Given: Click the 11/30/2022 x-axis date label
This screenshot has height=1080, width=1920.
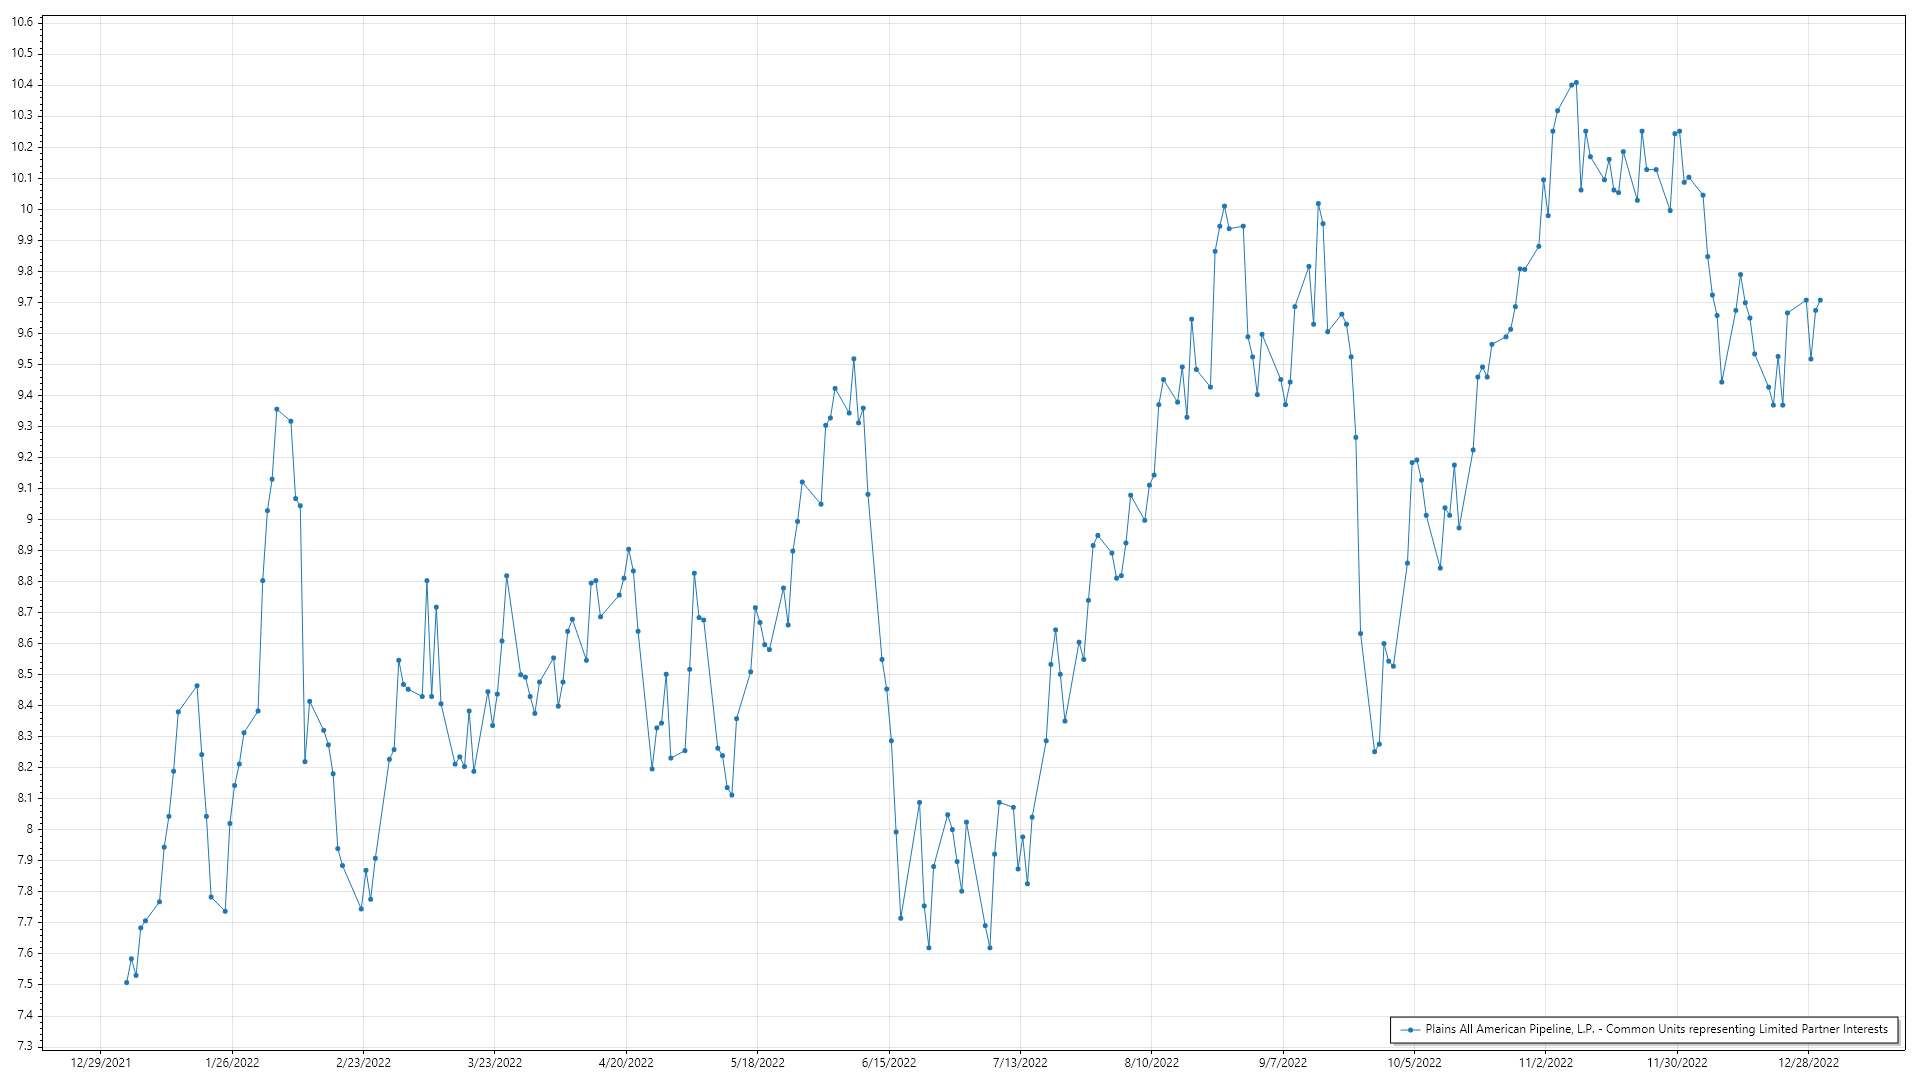Looking at the screenshot, I should pos(1677,1062).
